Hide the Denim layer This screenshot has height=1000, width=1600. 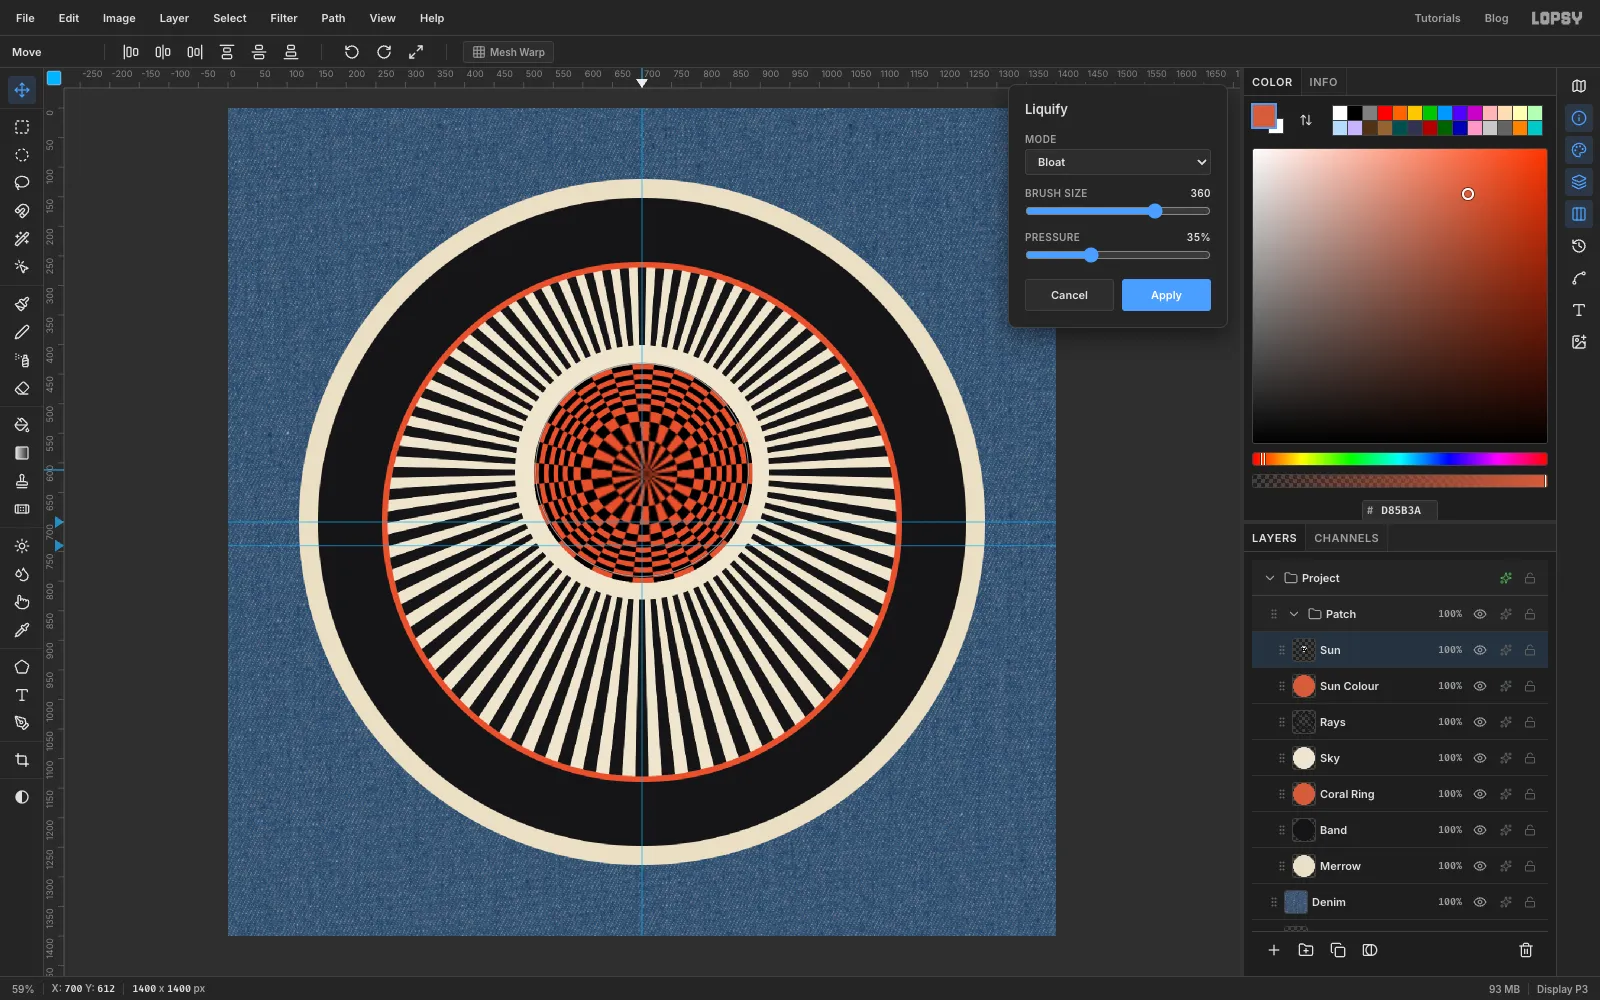pyautogui.click(x=1480, y=902)
